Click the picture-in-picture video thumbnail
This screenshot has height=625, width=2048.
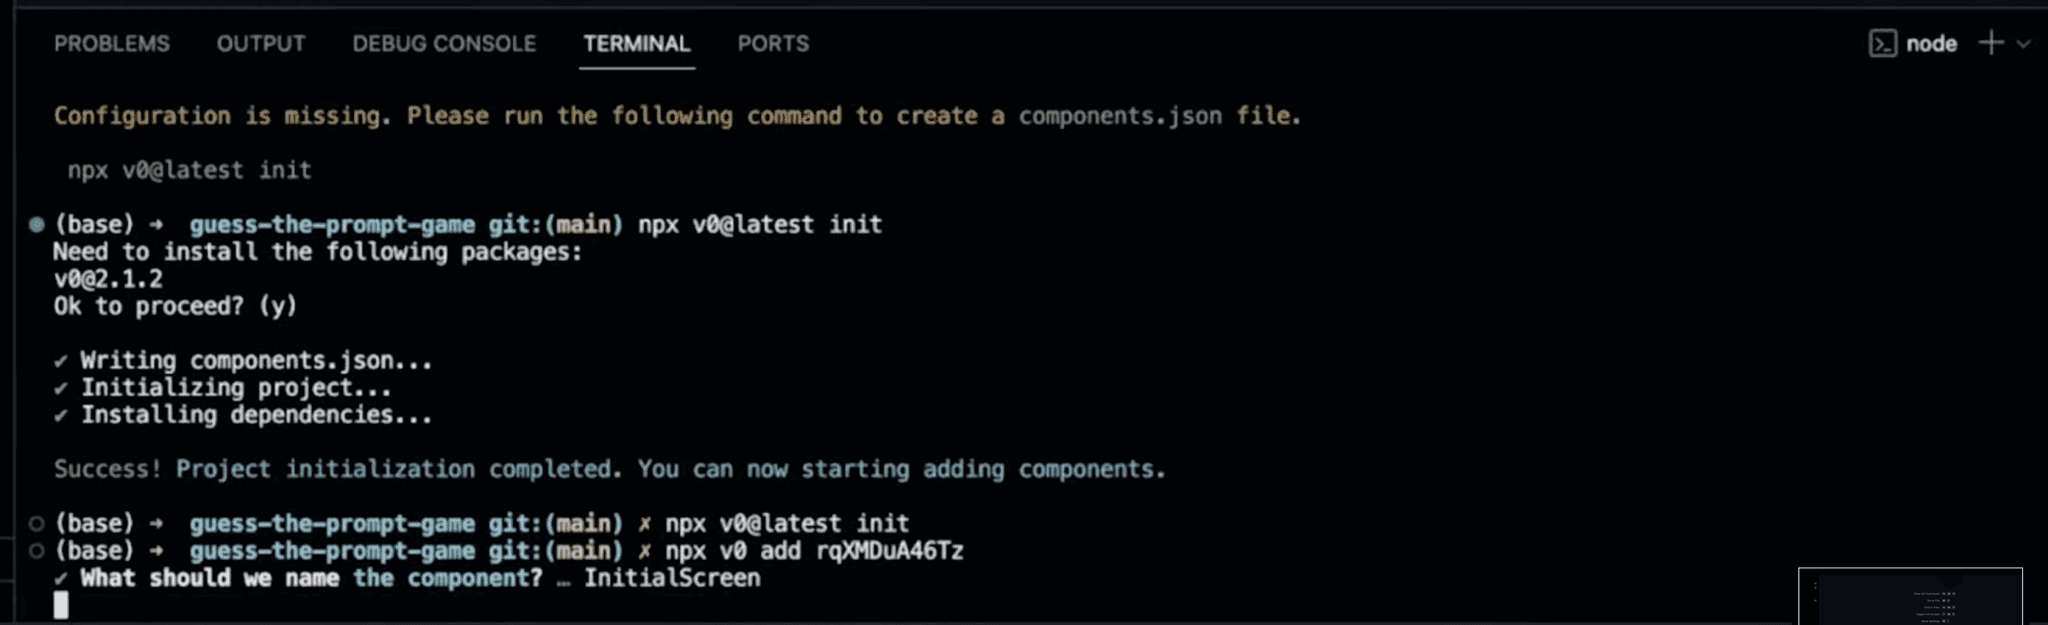coord(1910,600)
